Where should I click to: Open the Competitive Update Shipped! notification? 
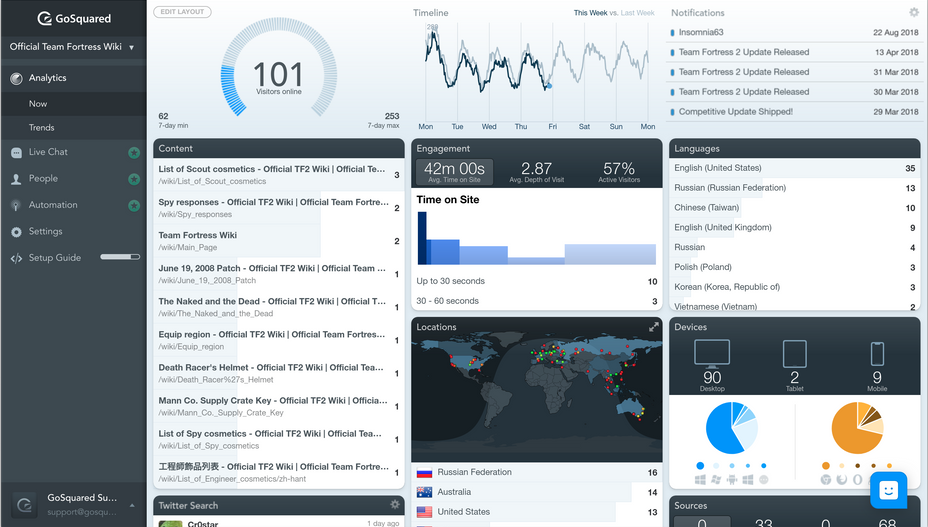[794, 112]
